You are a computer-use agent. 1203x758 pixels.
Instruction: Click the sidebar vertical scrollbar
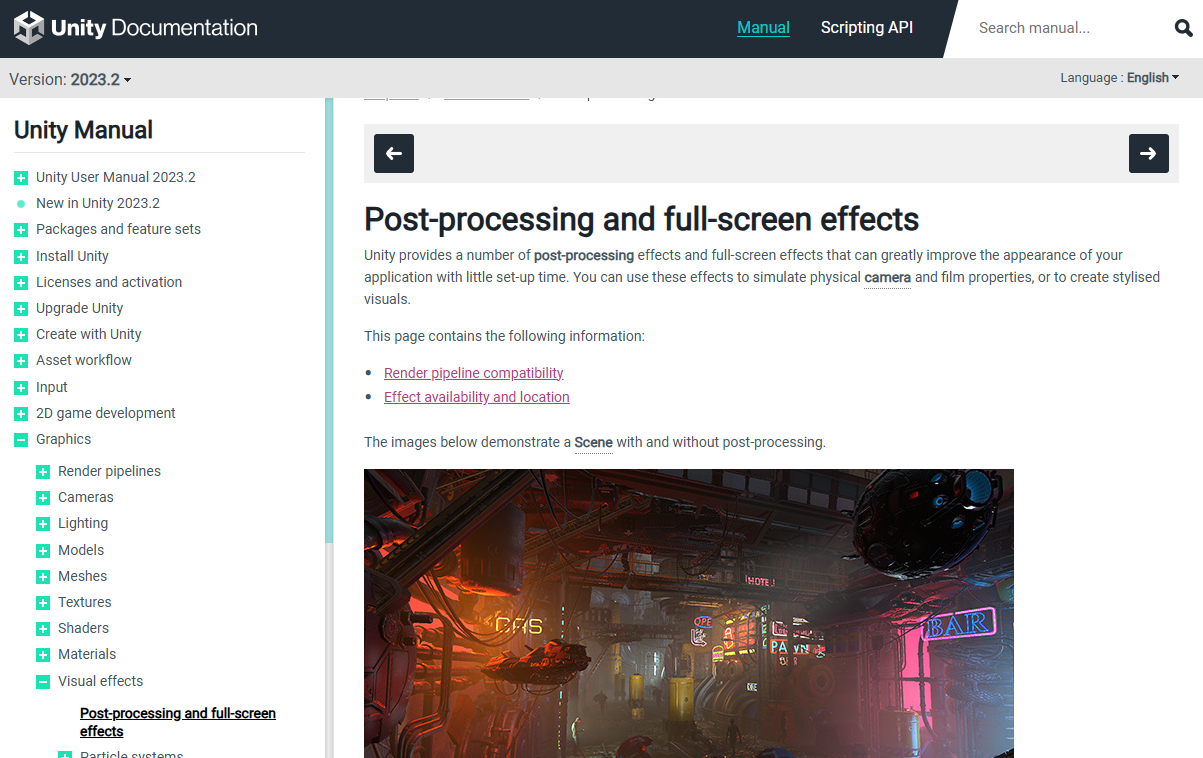click(x=329, y=320)
